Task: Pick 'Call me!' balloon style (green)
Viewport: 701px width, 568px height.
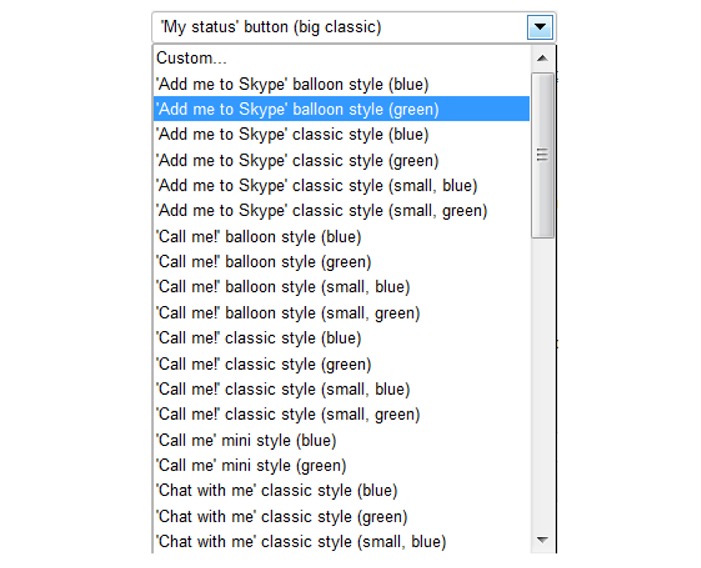Action: point(263,262)
